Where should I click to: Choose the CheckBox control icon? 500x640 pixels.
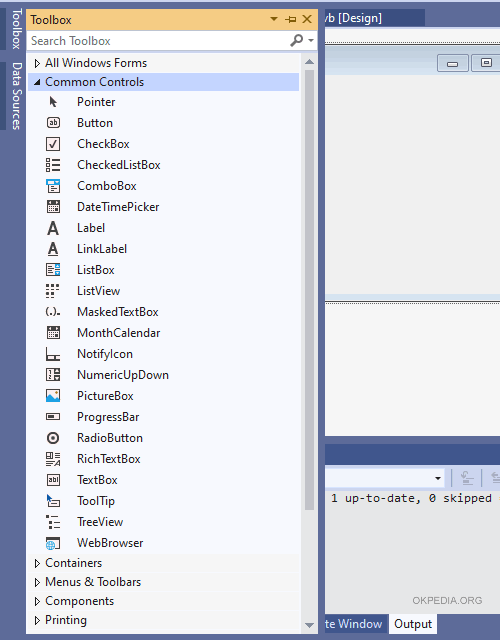pyautogui.click(x=53, y=144)
